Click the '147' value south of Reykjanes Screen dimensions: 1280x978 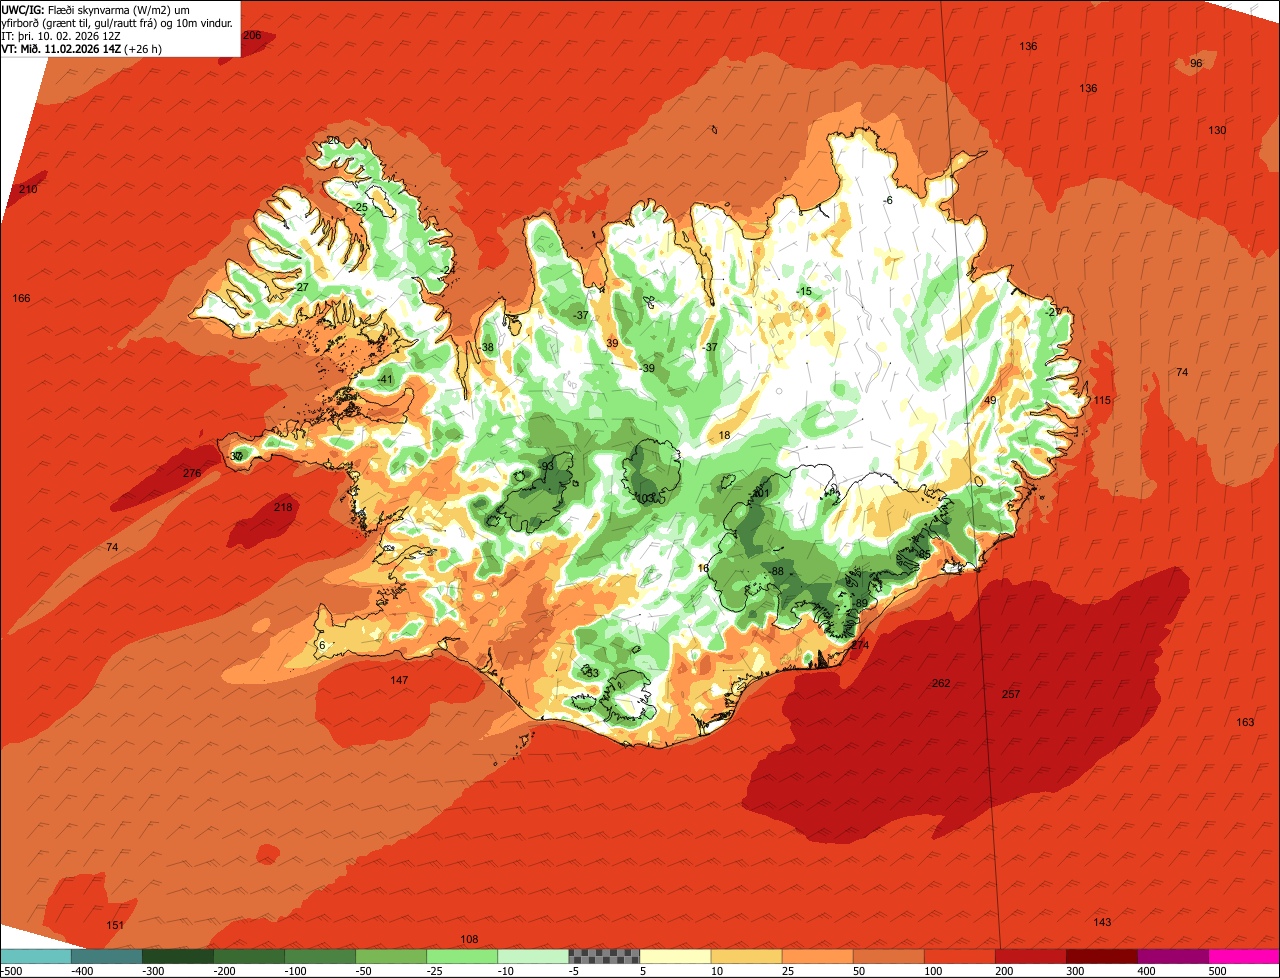(x=399, y=680)
